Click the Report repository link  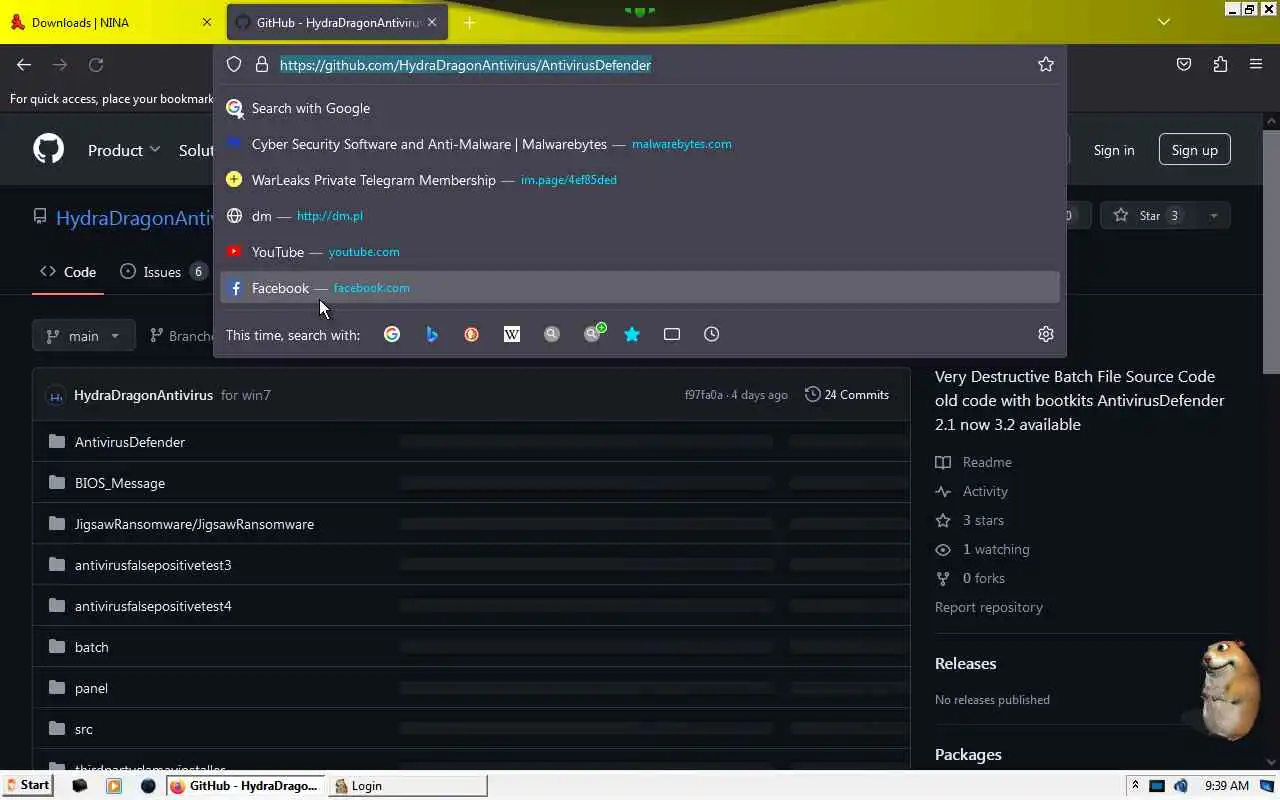click(989, 607)
